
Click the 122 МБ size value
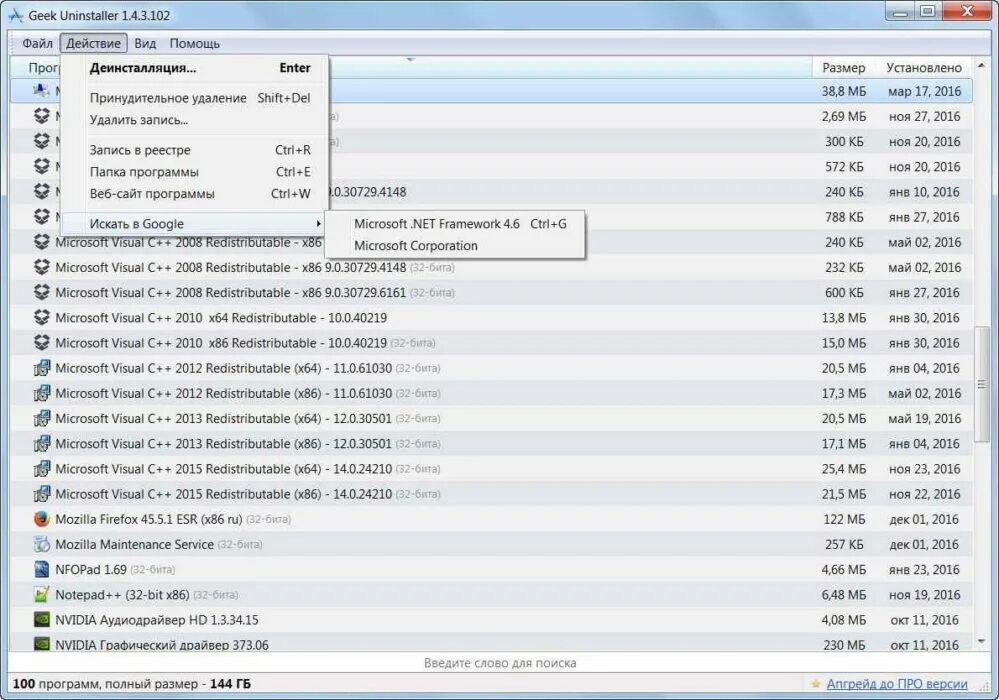coord(844,519)
